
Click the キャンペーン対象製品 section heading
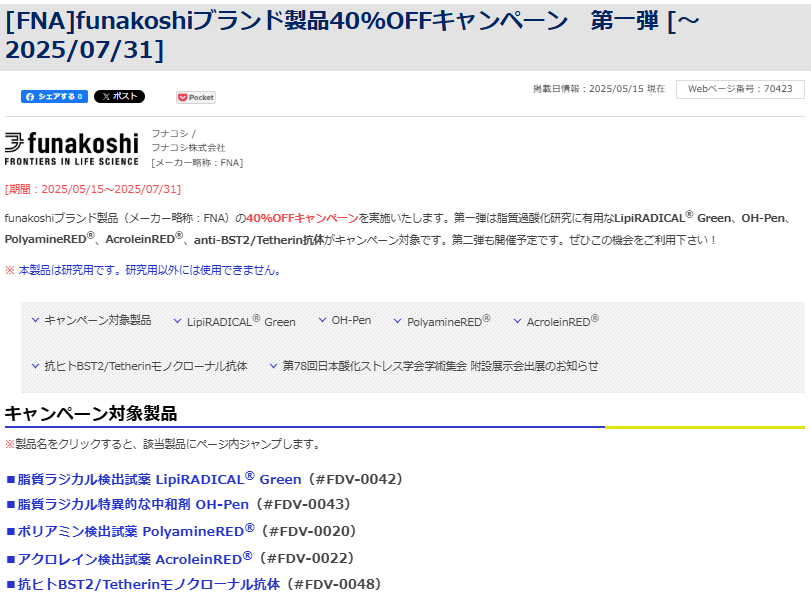click(91, 414)
